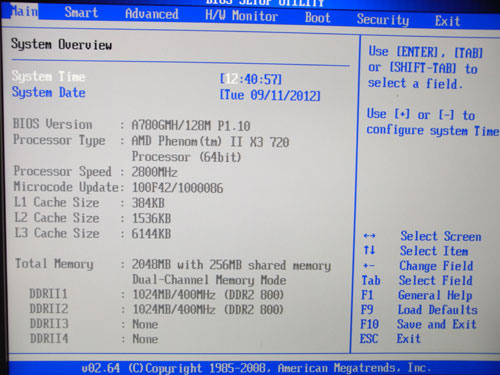This screenshot has width=500, height=375.
Task: Click the F9 key label
Action: coord(367,310)
